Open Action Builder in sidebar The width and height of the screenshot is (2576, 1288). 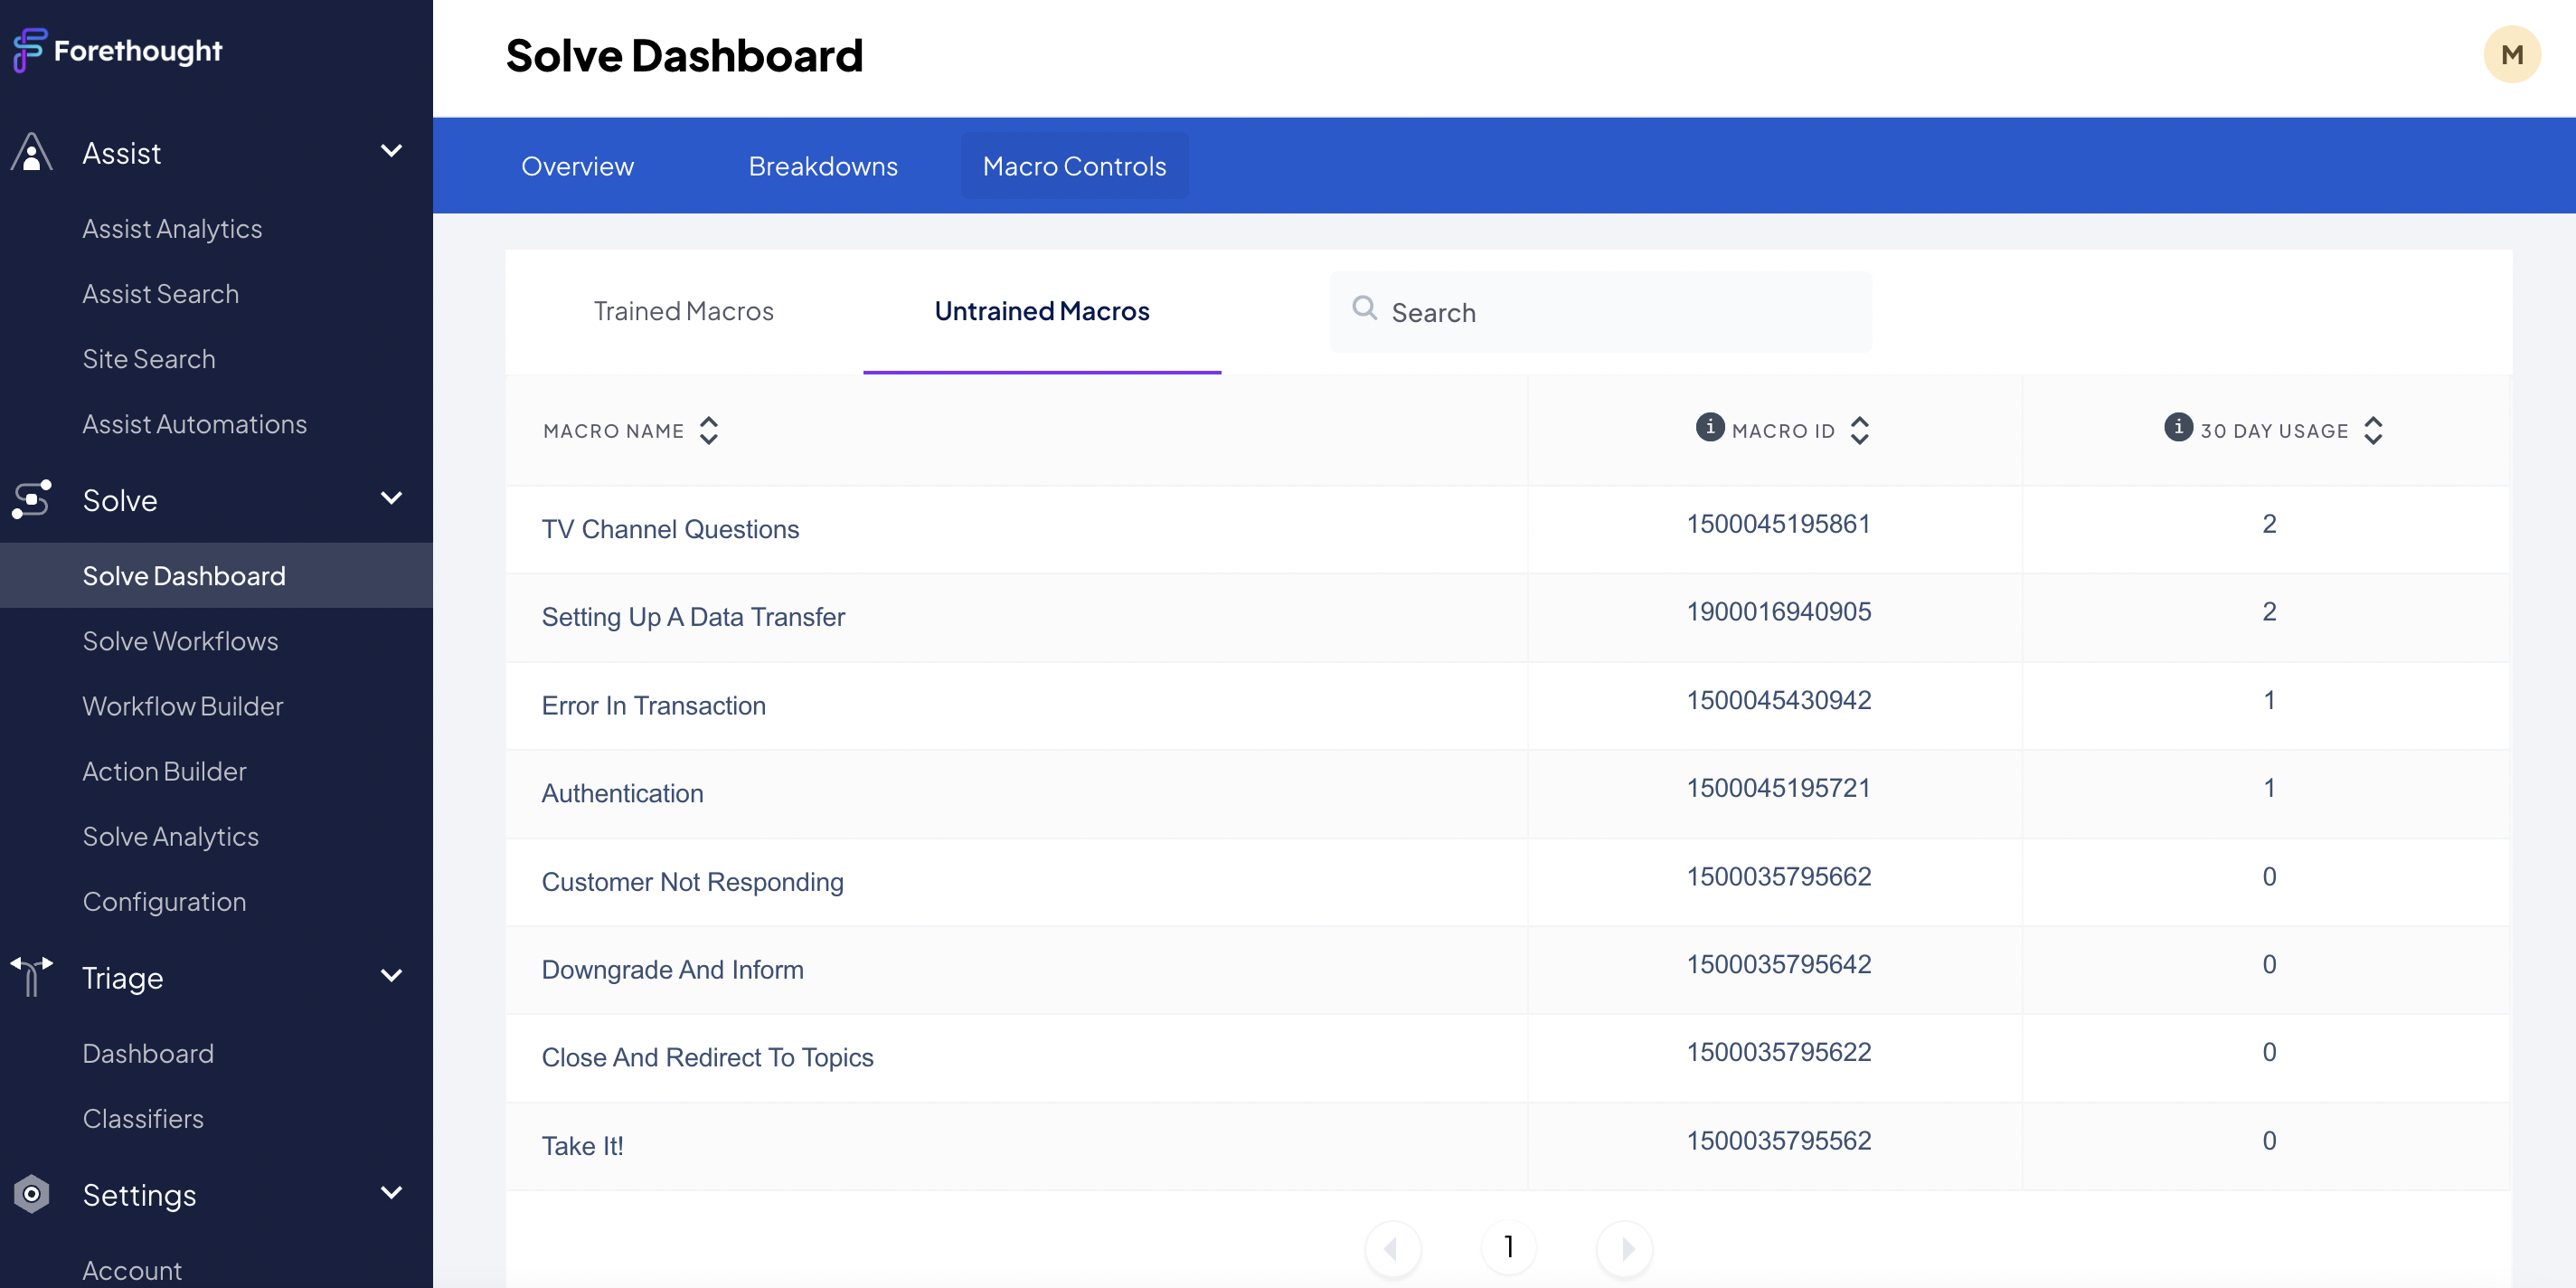click(164, 771)
